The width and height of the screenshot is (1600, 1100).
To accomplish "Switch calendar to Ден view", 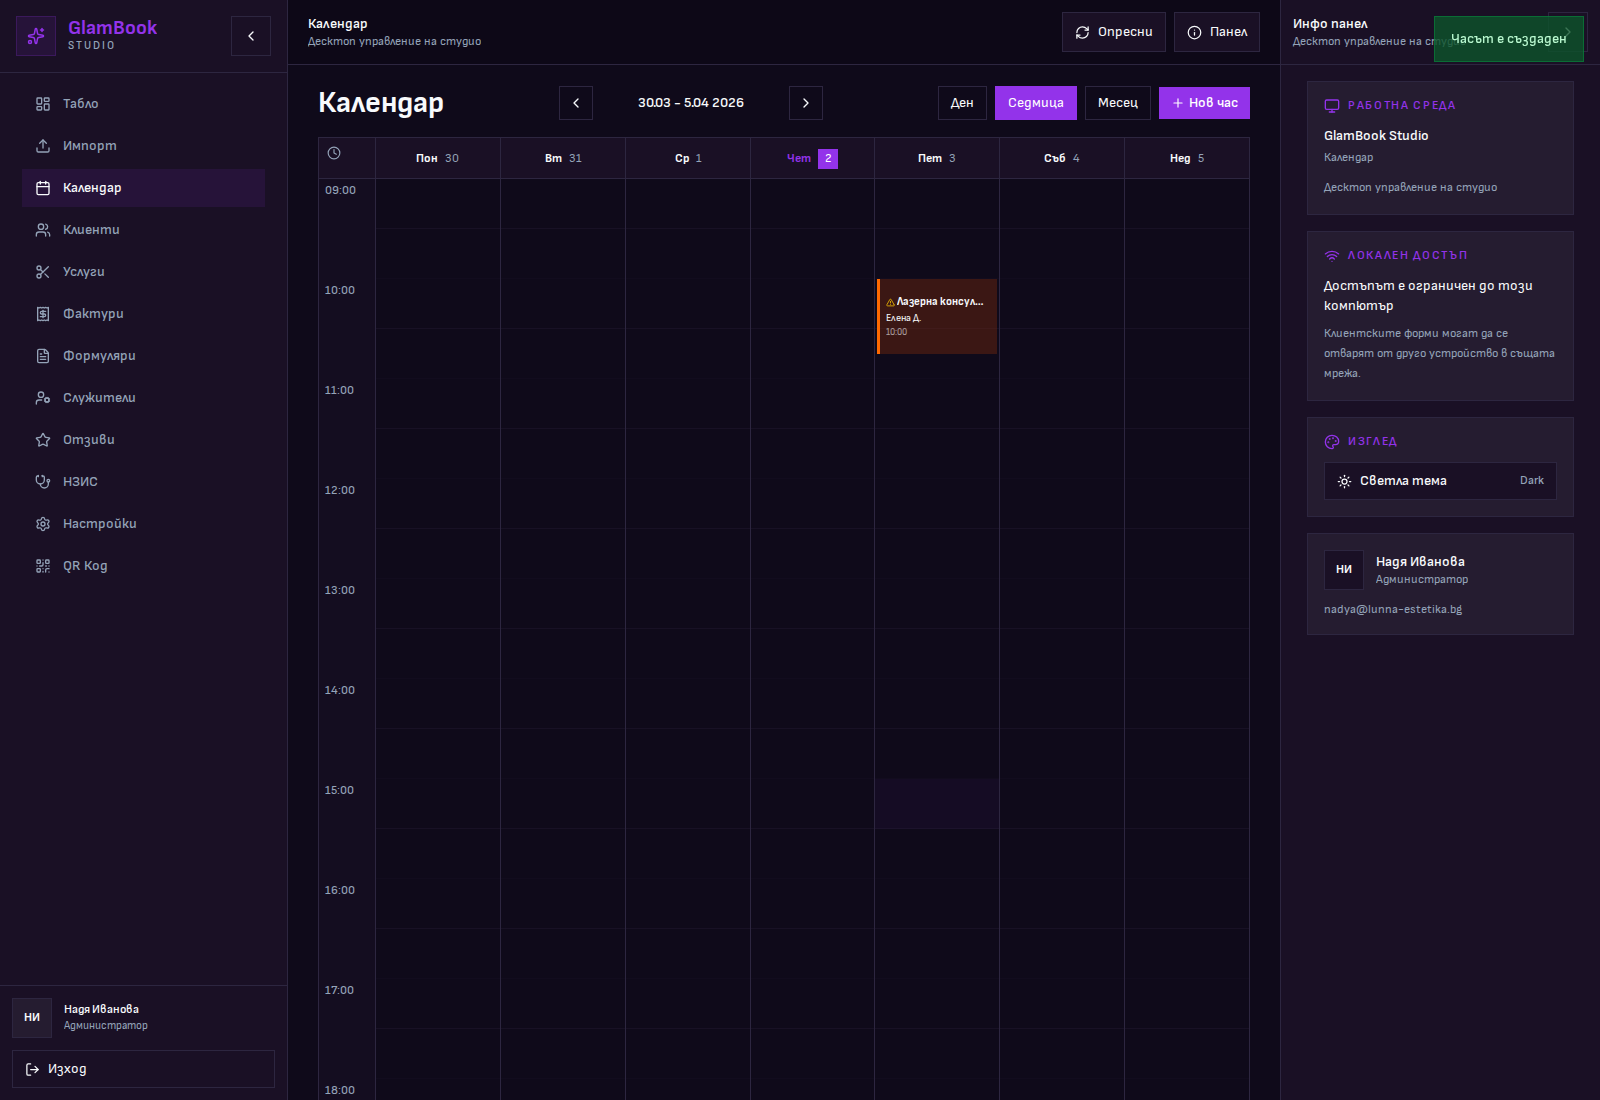I will click(962, 103).
